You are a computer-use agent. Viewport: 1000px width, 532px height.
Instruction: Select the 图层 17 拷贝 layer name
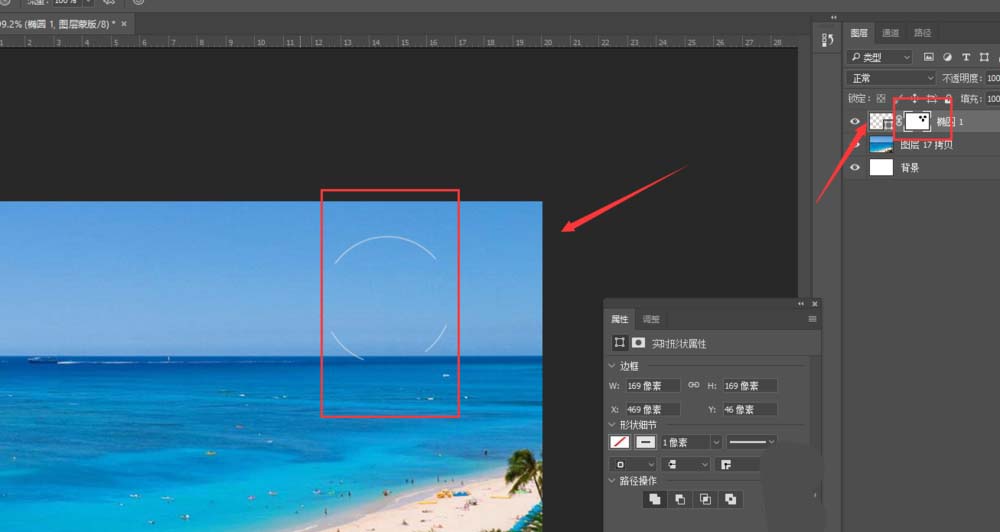(x=926, y=145)
